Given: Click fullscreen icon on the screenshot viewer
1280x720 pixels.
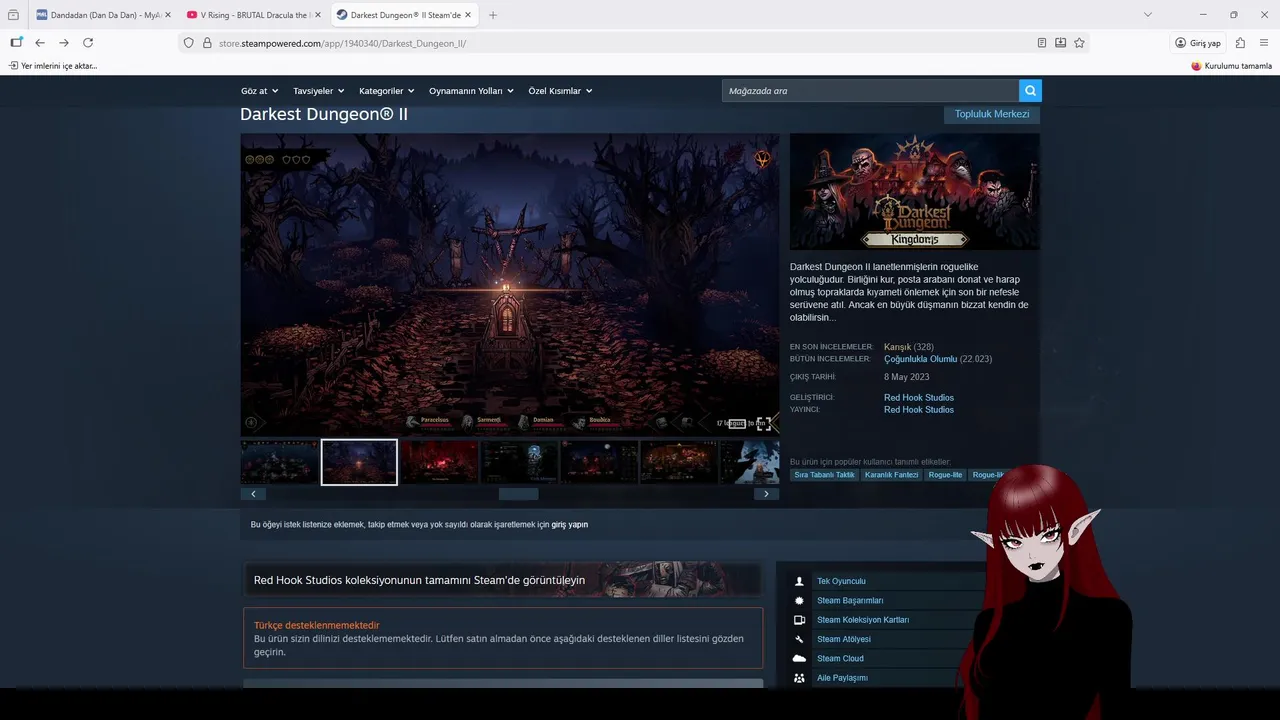Looking at the screenshot, I should pos(763,424).
